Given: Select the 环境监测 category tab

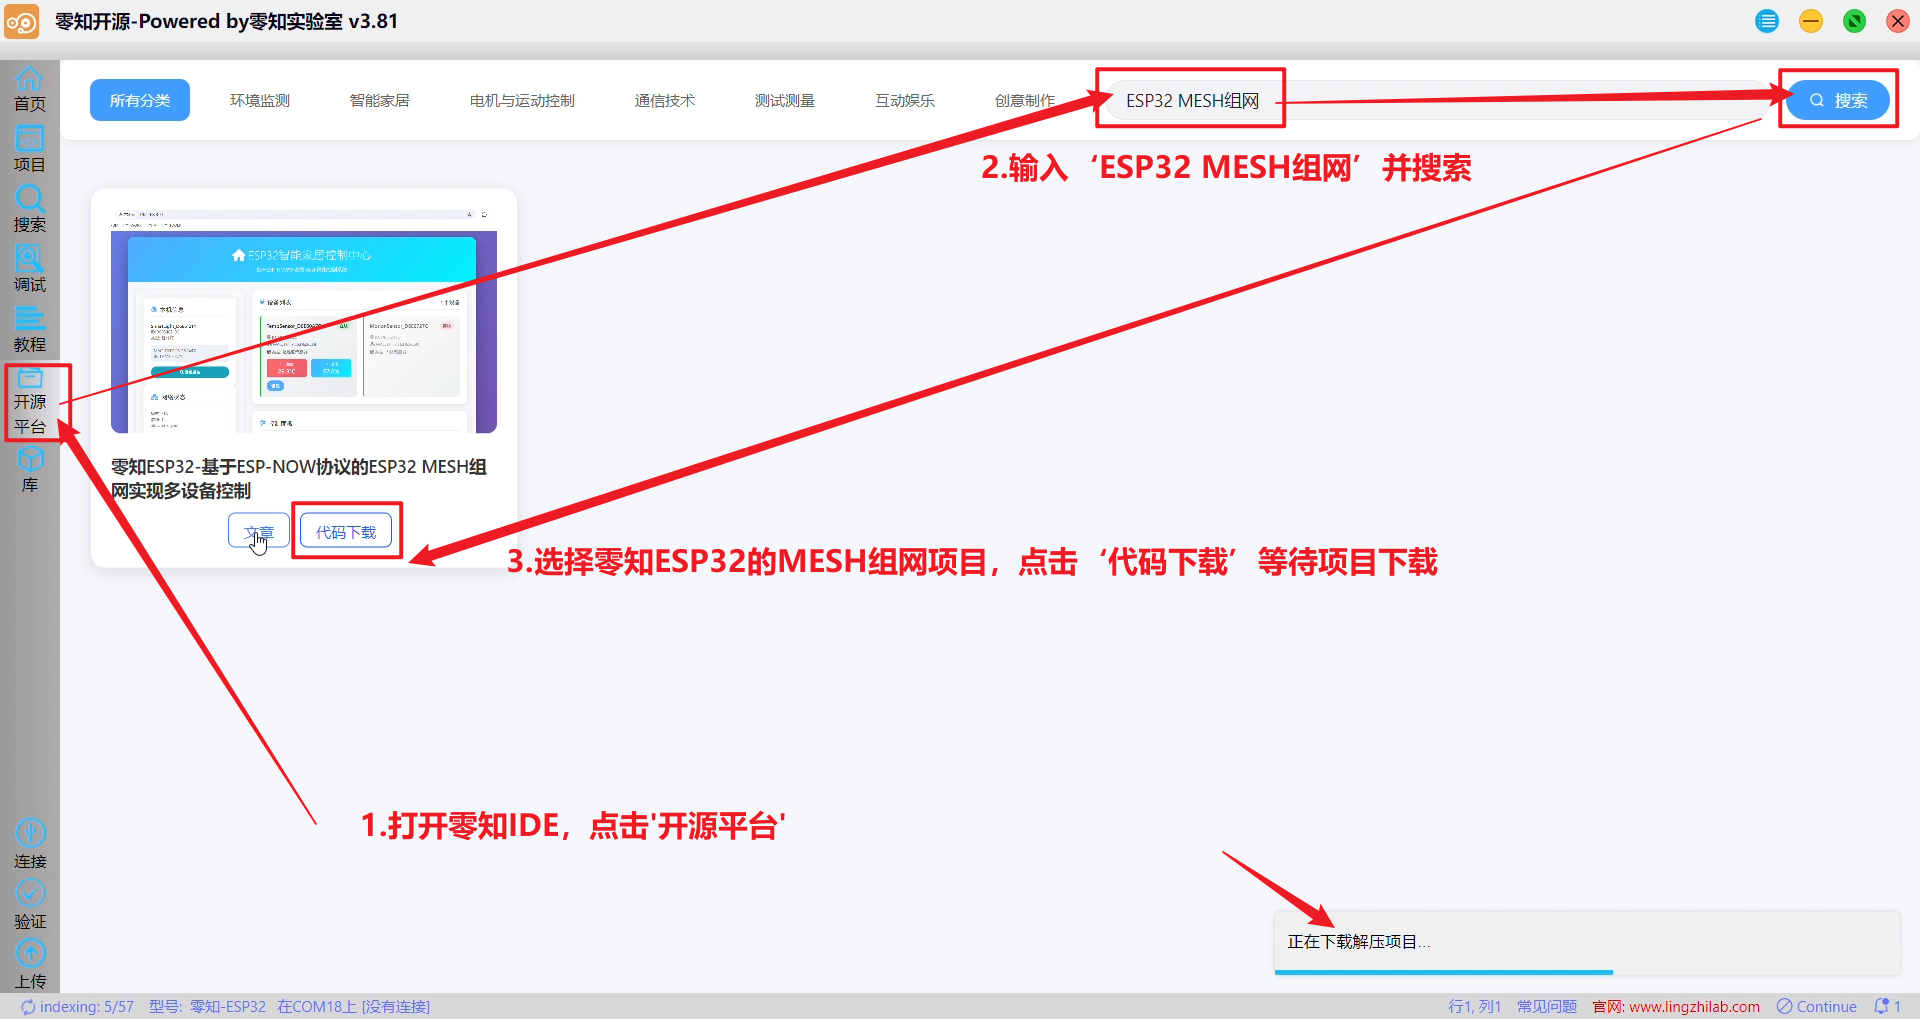Looking at the screenshot, I should 260,100.
